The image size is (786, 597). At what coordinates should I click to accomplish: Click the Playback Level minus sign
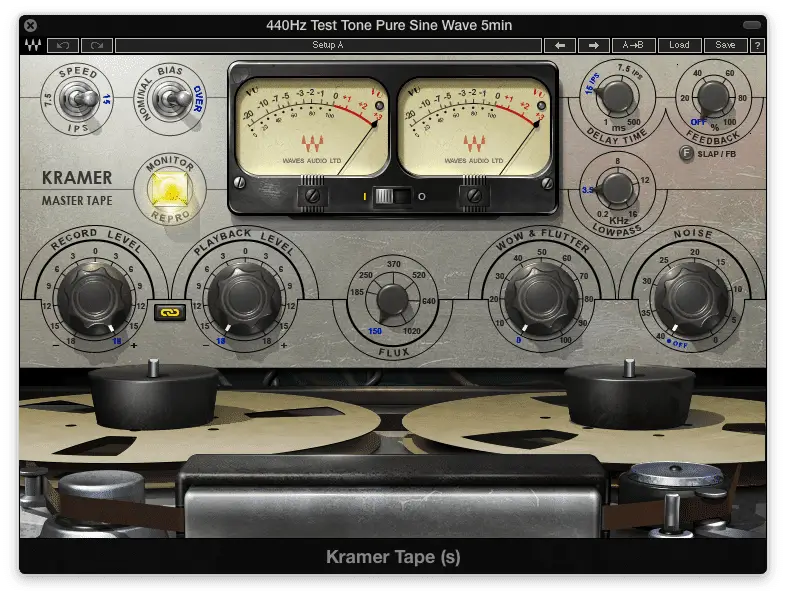click(x=206, y=345)
